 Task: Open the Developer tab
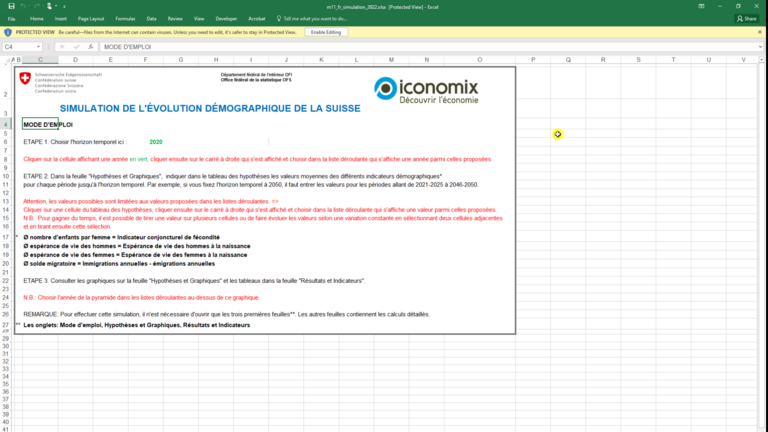[x=226, y=19]
